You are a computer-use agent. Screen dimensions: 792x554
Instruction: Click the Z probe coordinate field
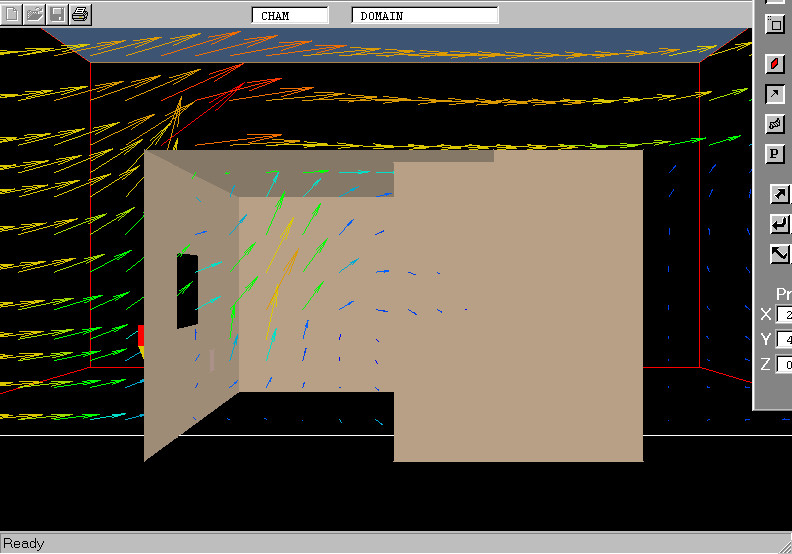(784, 364)
